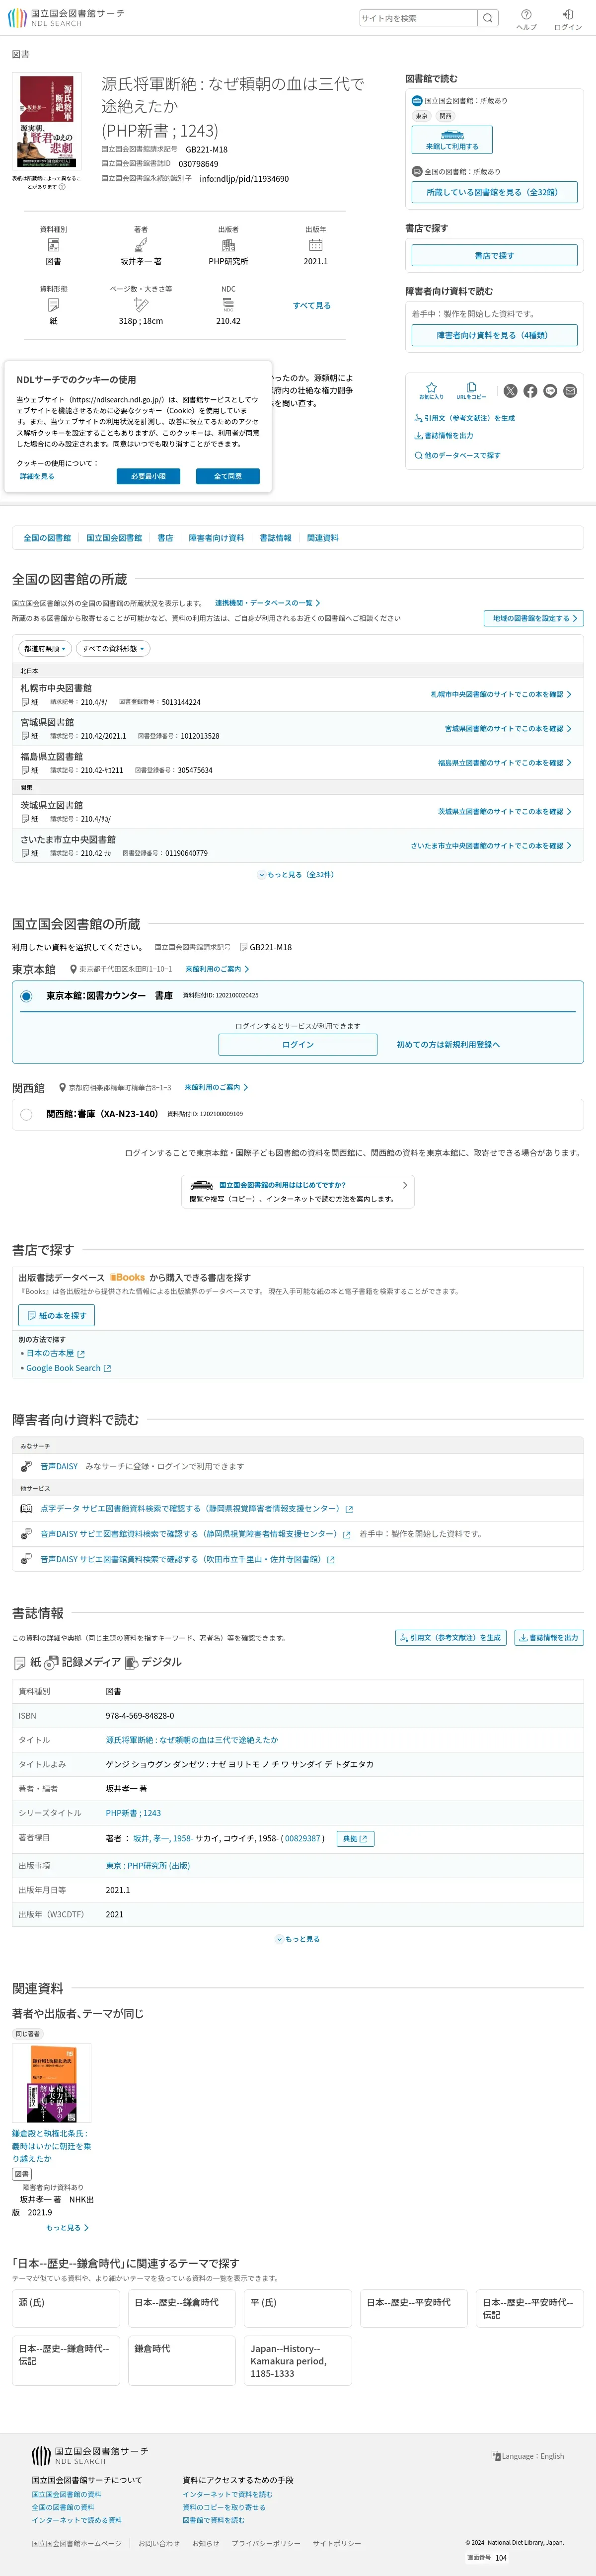596x2576 pixels.
Task: Open theme card 日本--歴史--鎌倉時代
Action: tap(182, 2309)
